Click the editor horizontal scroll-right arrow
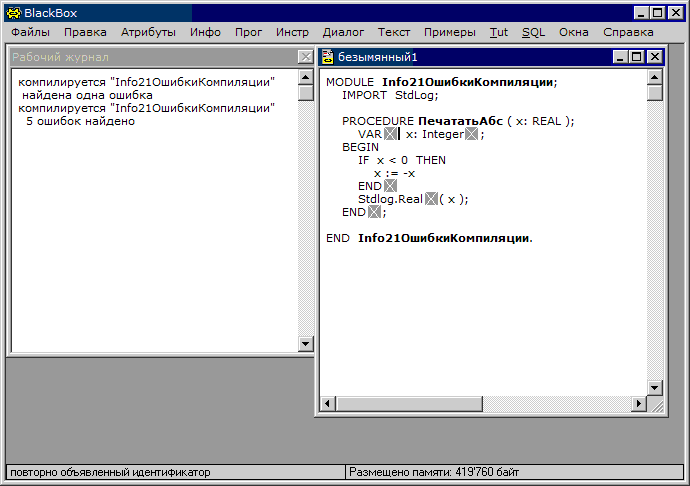The height and width of the screenshot is (486, 690). coord(639,403)
